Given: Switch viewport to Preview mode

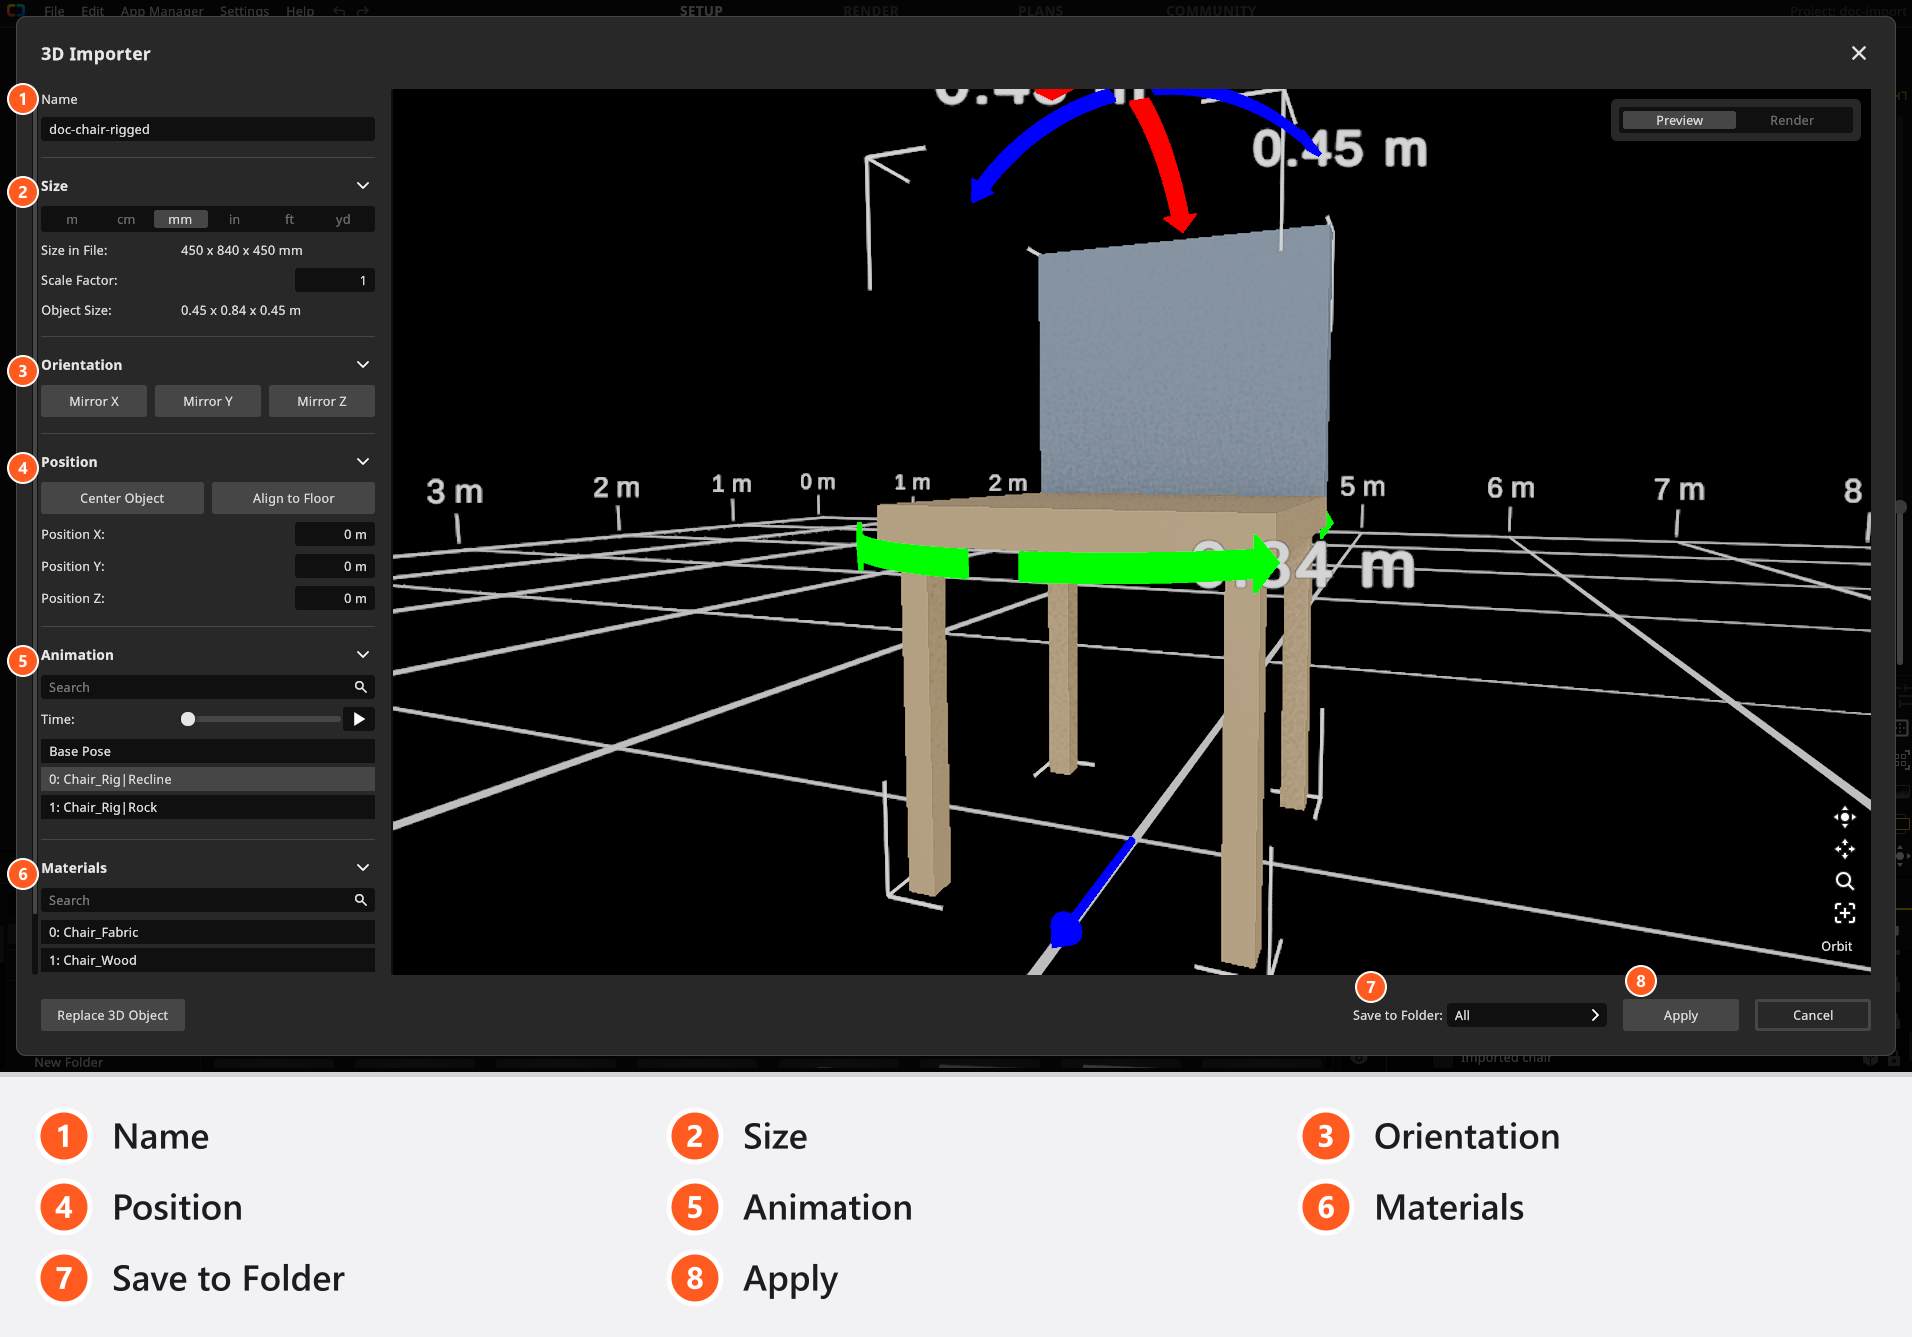Looking at the screenshot, I should (x=1679, y=120).
